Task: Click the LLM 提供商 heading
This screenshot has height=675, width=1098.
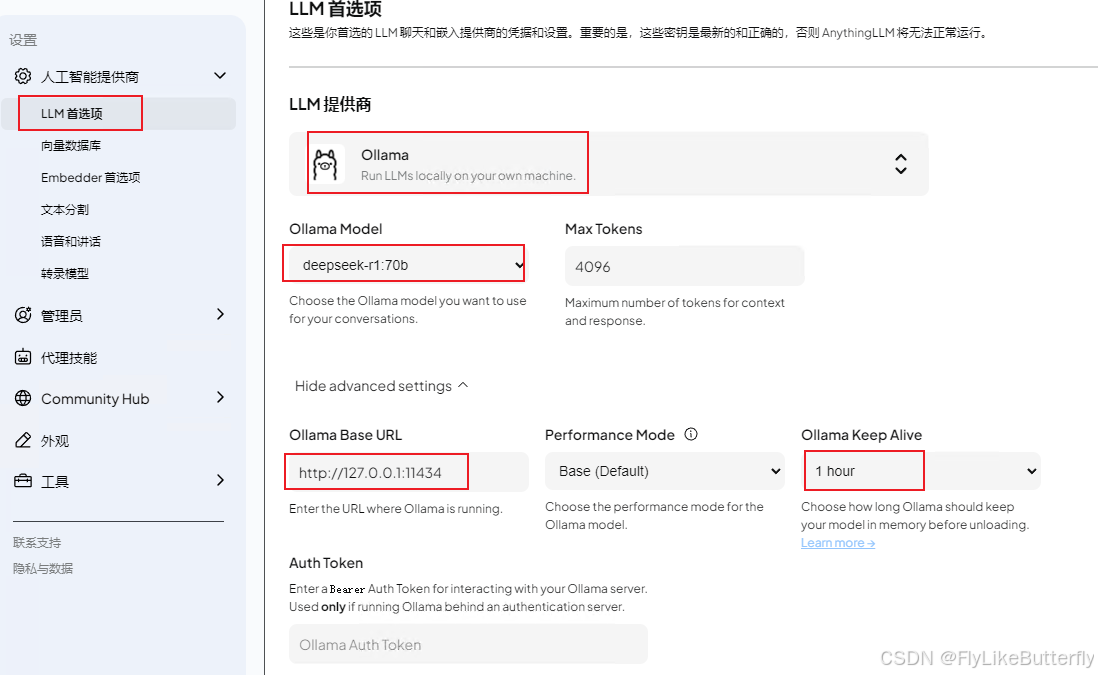Action: 330,104
